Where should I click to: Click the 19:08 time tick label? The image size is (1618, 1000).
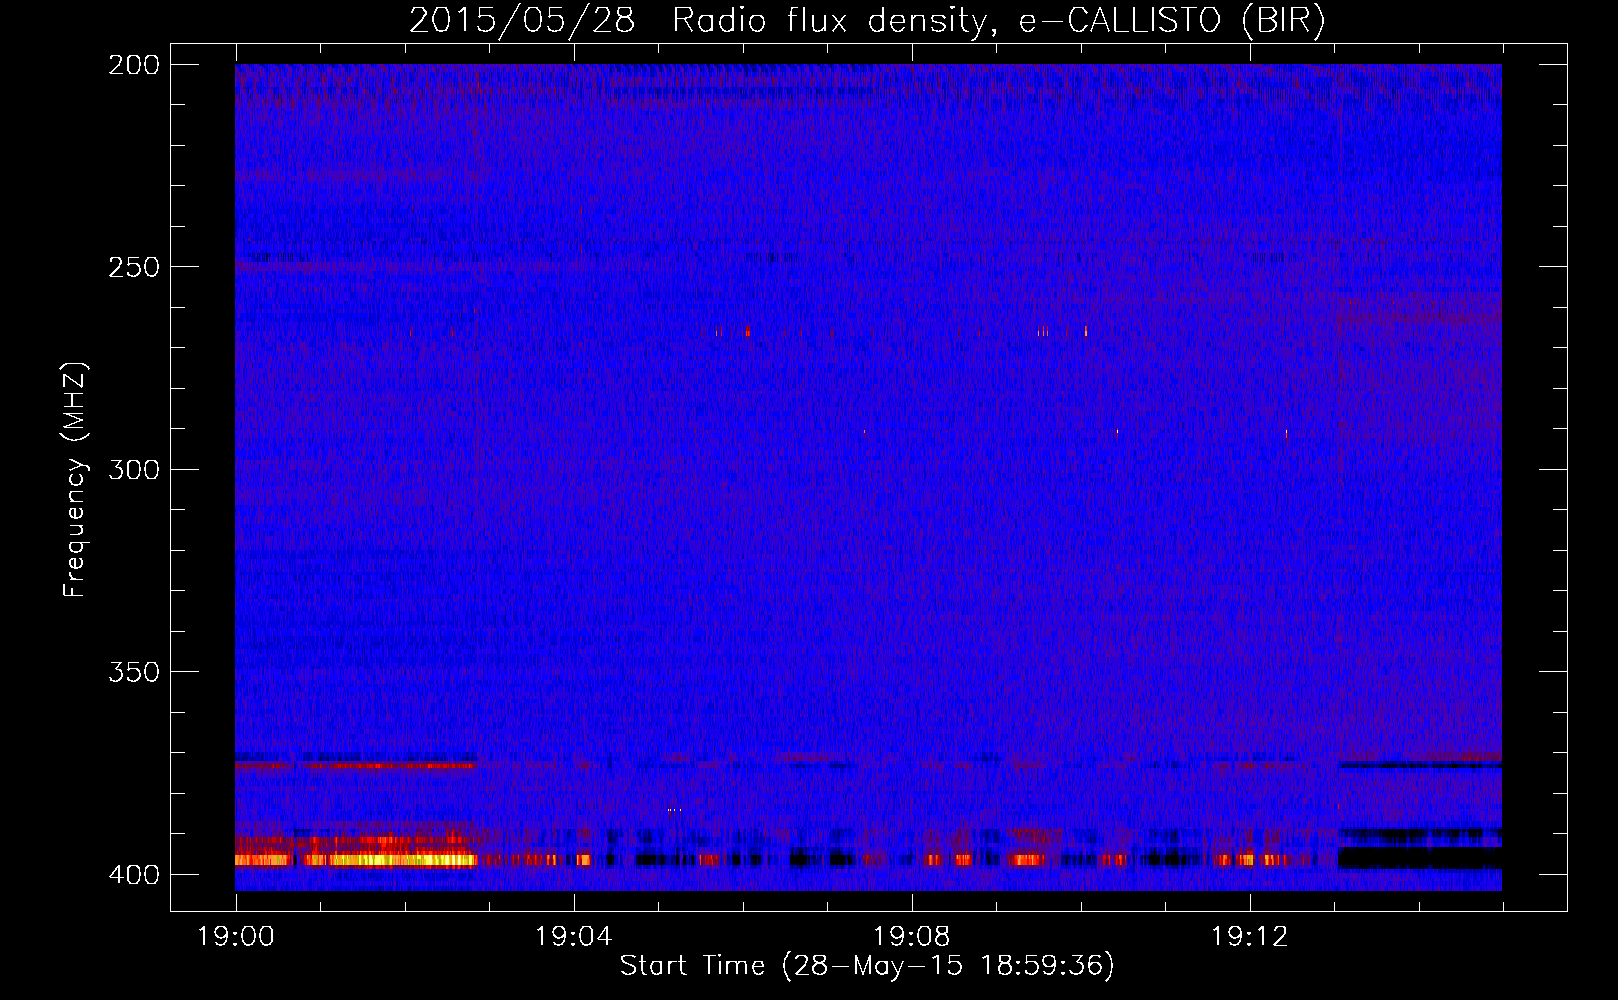[912, 937]
